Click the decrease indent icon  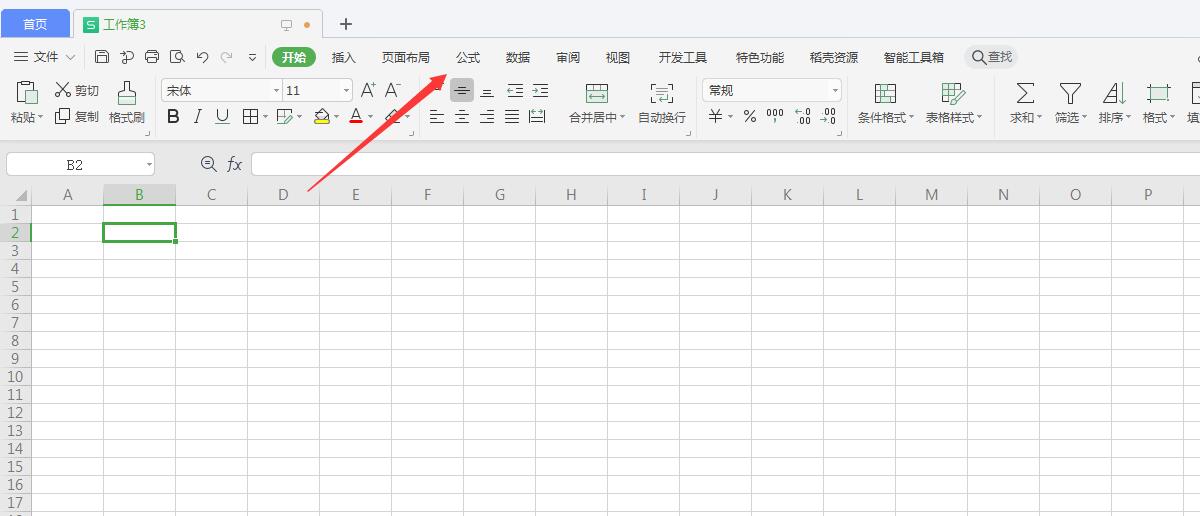(515, 91)
